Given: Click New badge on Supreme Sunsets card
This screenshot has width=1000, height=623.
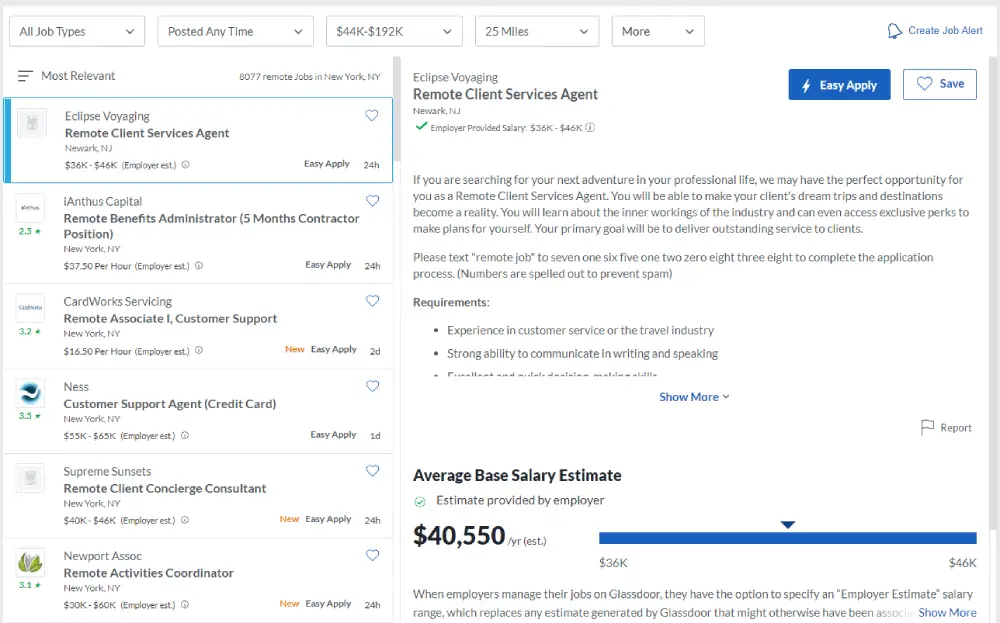Looking at the screenshot, I should 290,519.
